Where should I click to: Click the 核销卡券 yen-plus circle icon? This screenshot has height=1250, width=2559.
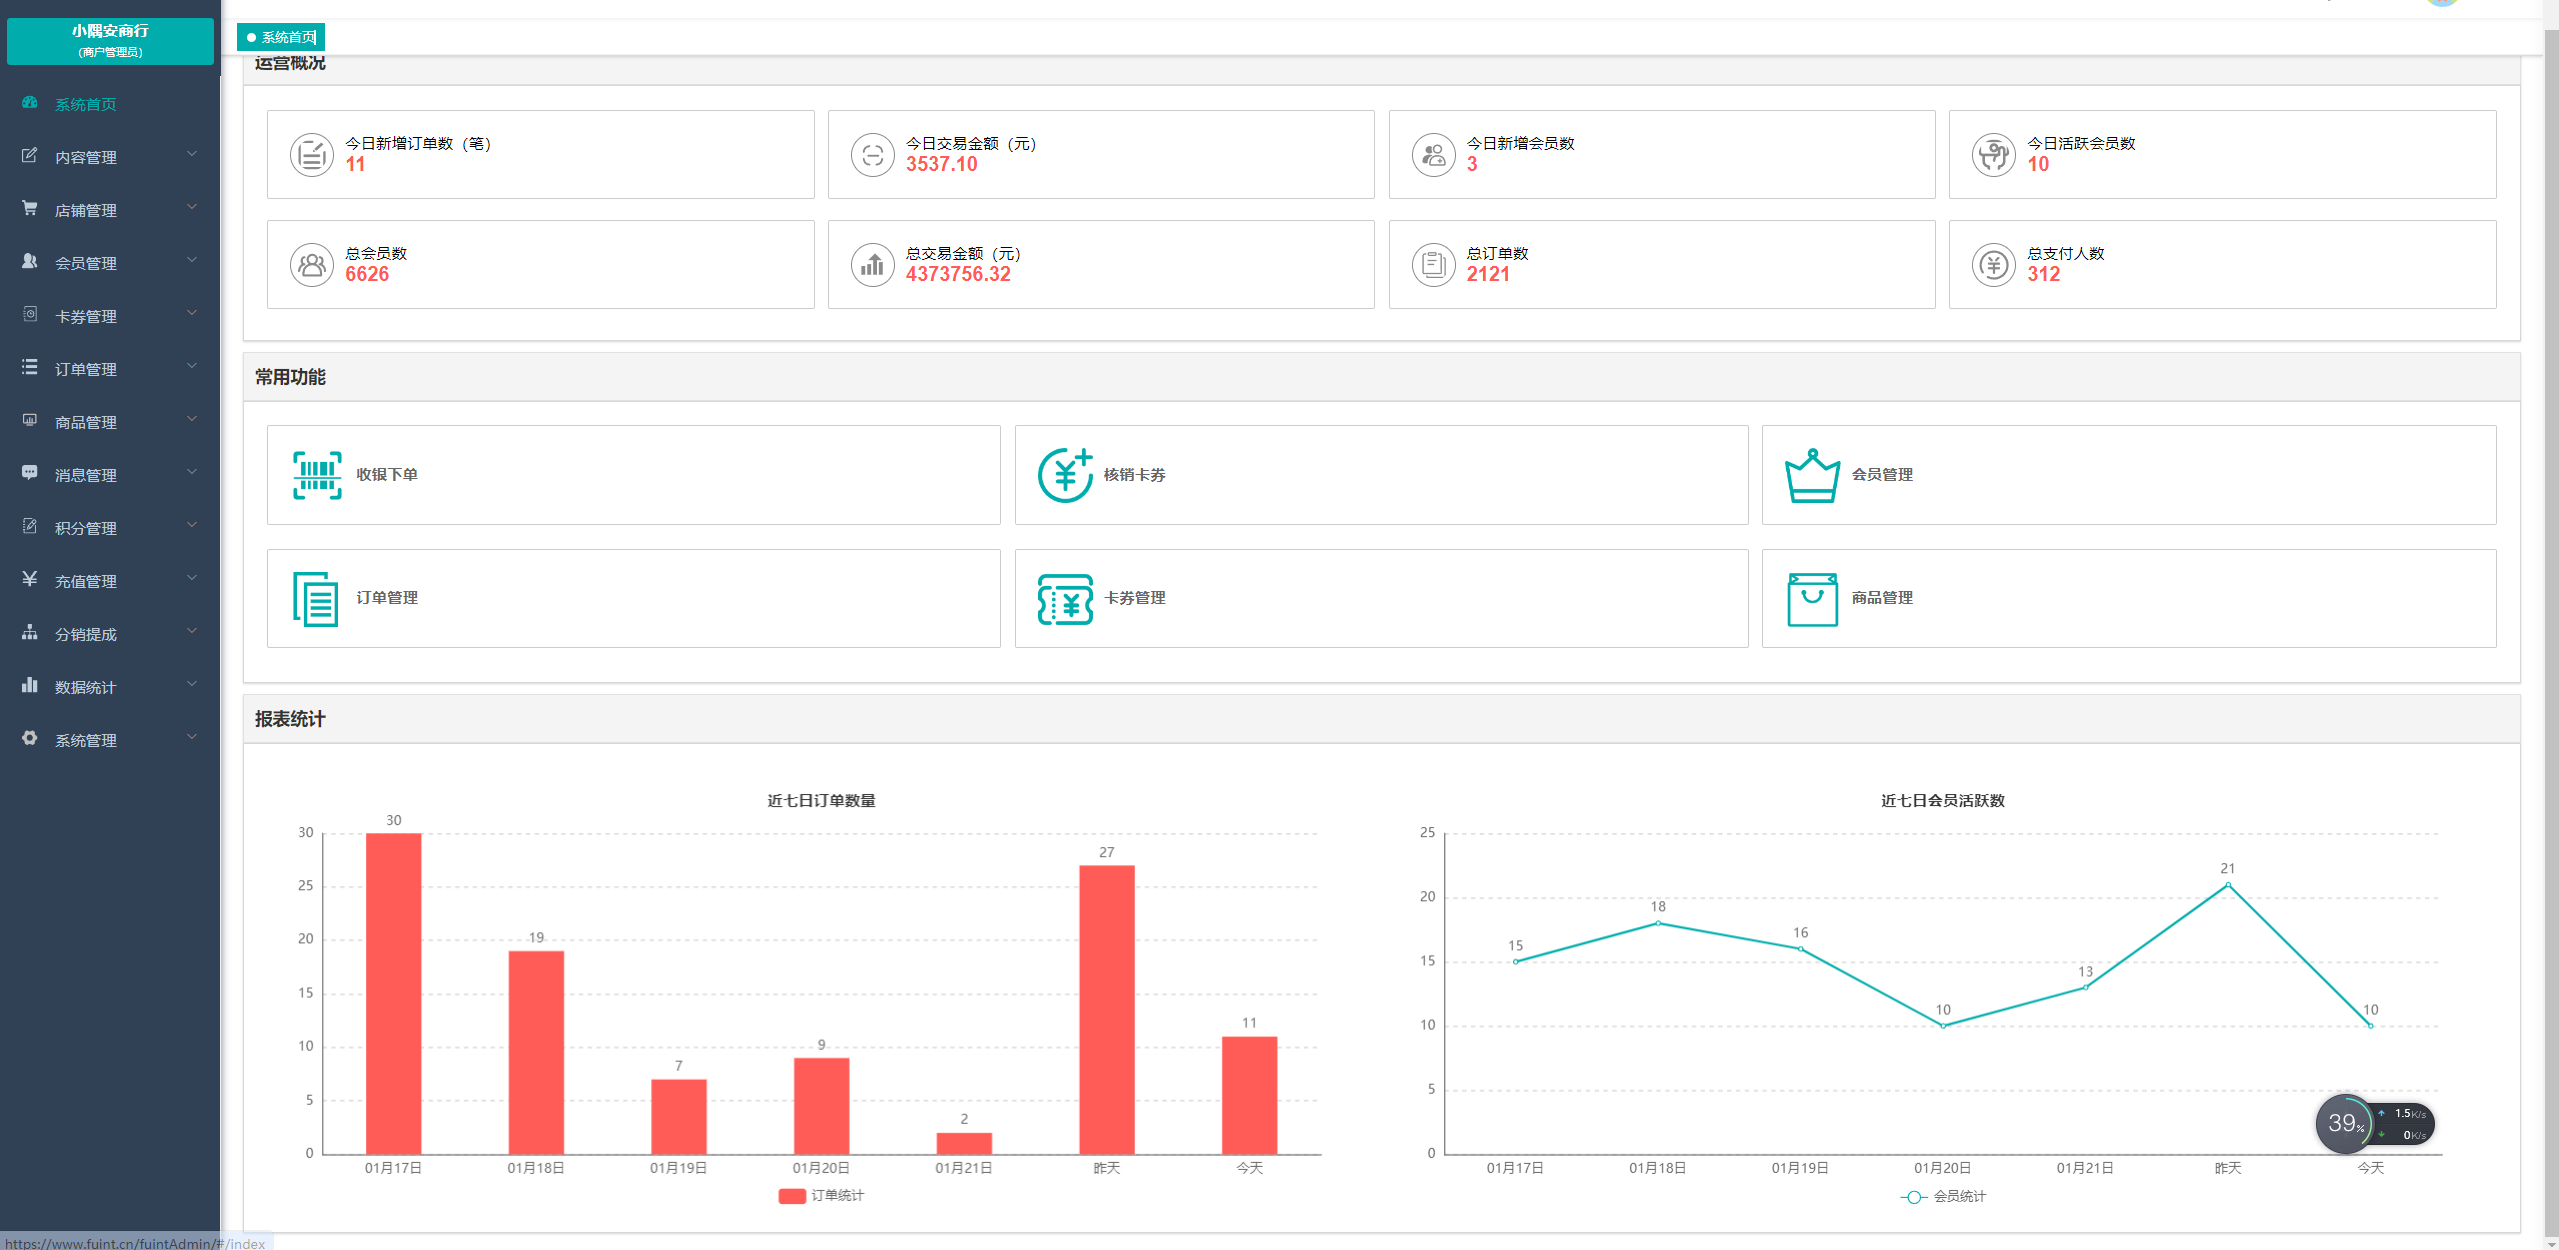(1065, 475)
